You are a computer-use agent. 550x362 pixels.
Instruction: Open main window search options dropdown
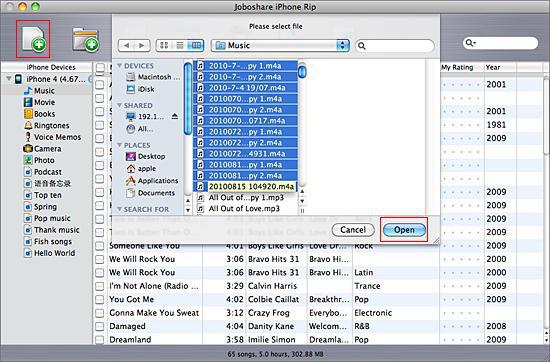[x=471, y=43]
